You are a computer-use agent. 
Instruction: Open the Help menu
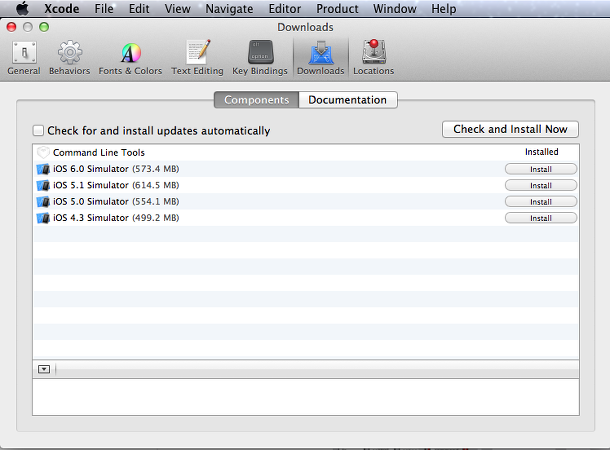[x=443, y=9]
